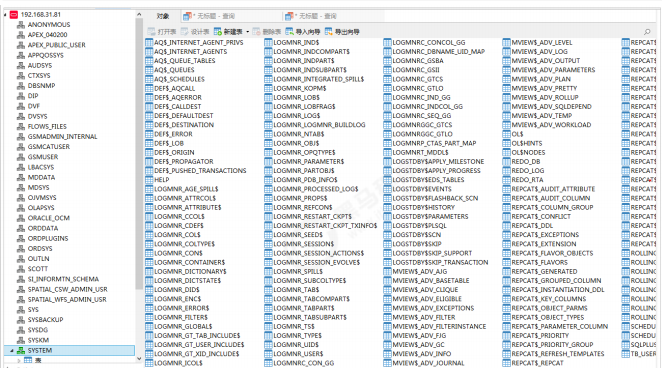Select the 192.168.31.81 connection icon
662x368 pixels.
(x=14, y=14)
